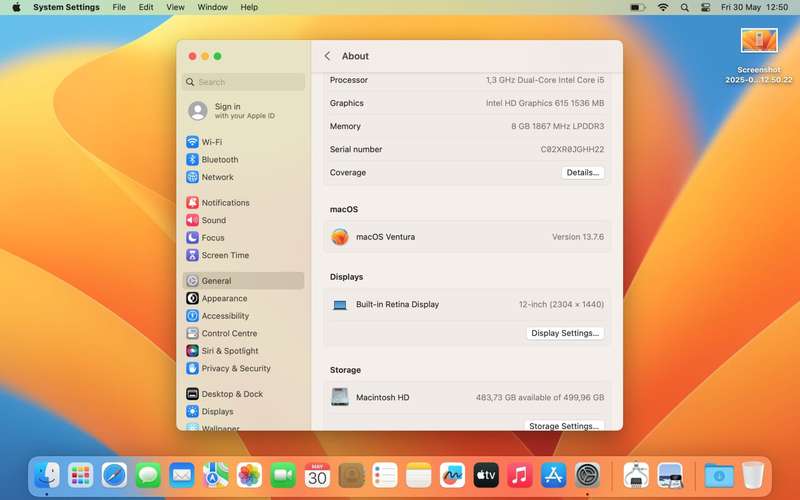
Task: Open Control Centre in menu bar
Action: click(x=706, y=7)
